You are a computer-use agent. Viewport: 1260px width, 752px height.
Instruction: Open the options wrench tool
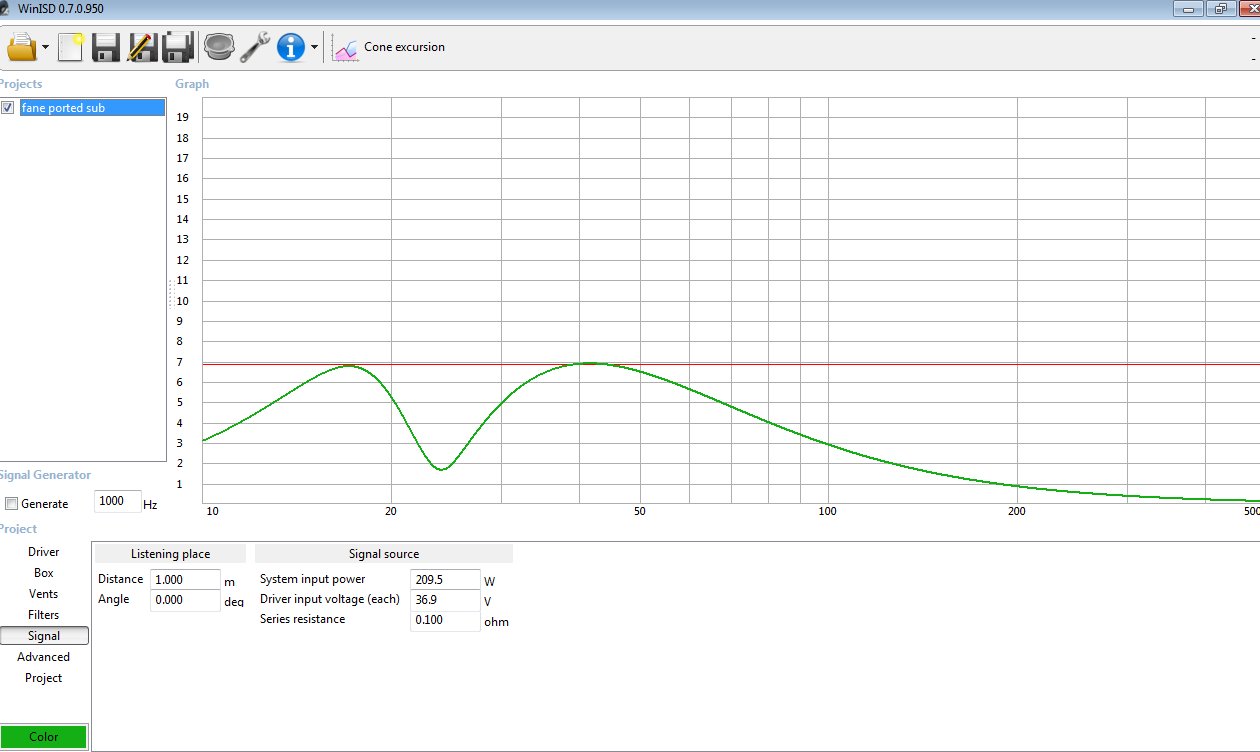click(x=255, y=47)
